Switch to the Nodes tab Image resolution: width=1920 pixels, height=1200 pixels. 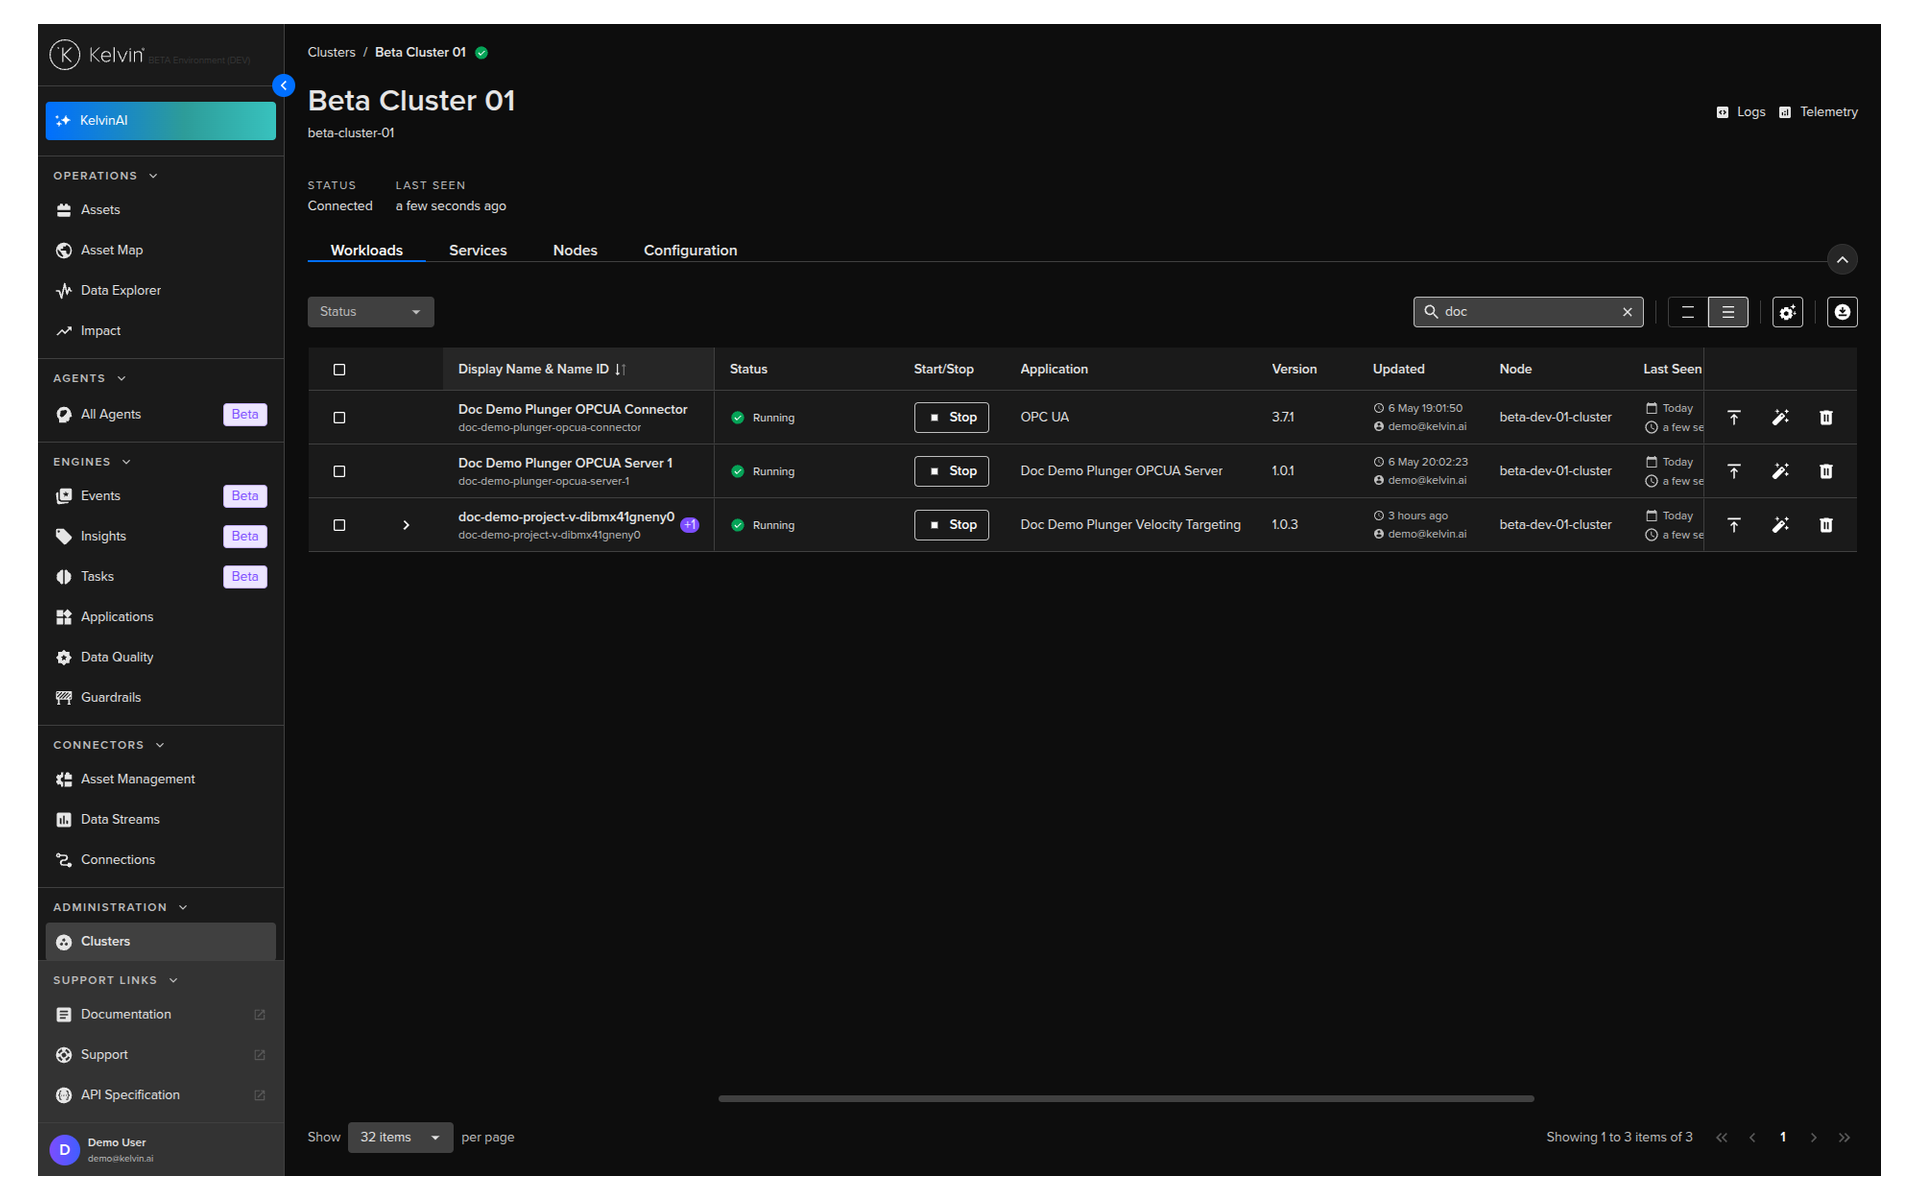click(575, 250)
